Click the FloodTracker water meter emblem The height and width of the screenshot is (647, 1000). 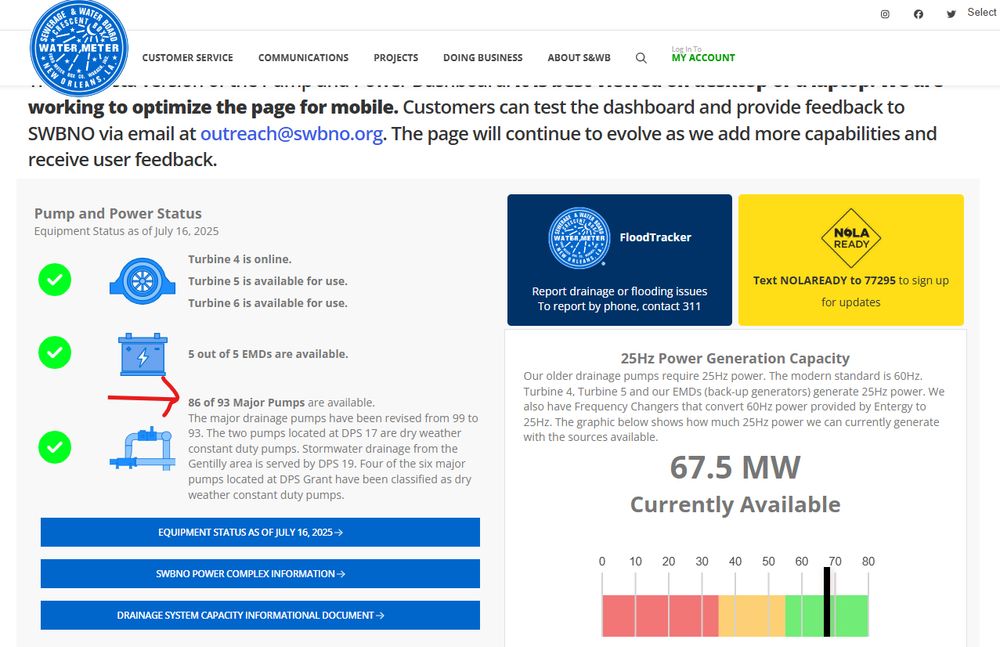579,238
